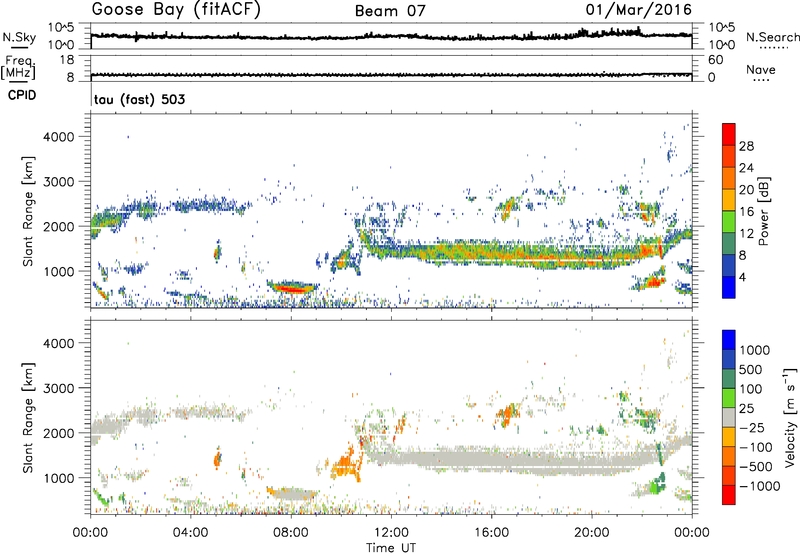
Task: Click the 'tau (fast) 503' mode text
Action: coord(139,99)
